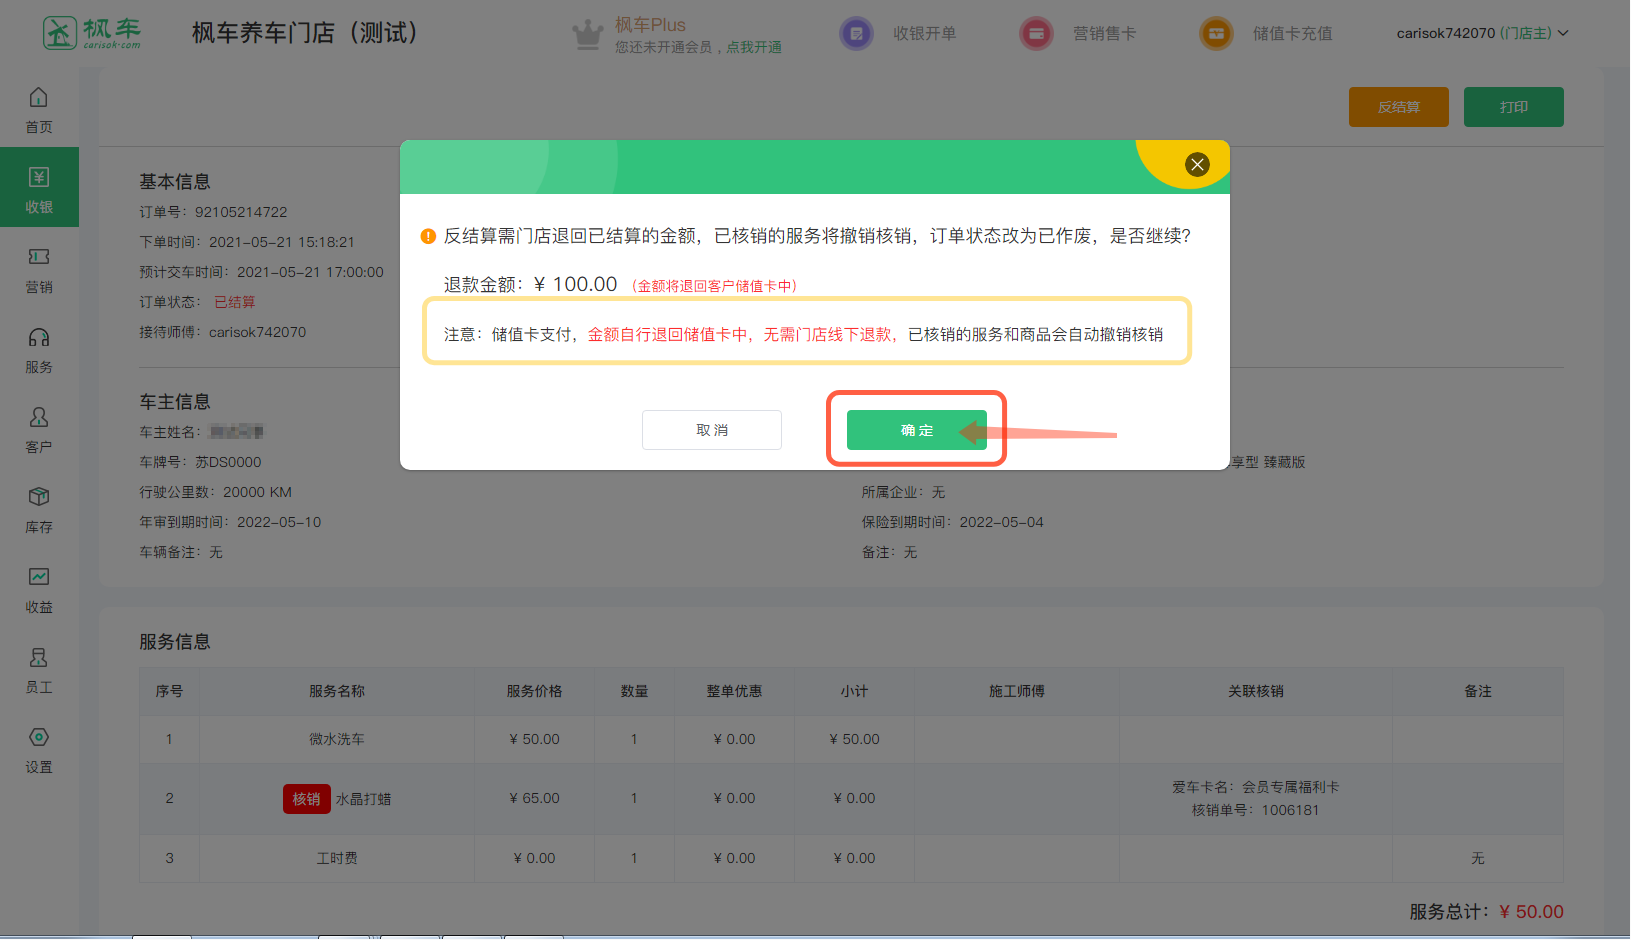Click the 储值卡充值 orange icon
Viewport: 1631px width, 940px height.
click(1216, 34)
